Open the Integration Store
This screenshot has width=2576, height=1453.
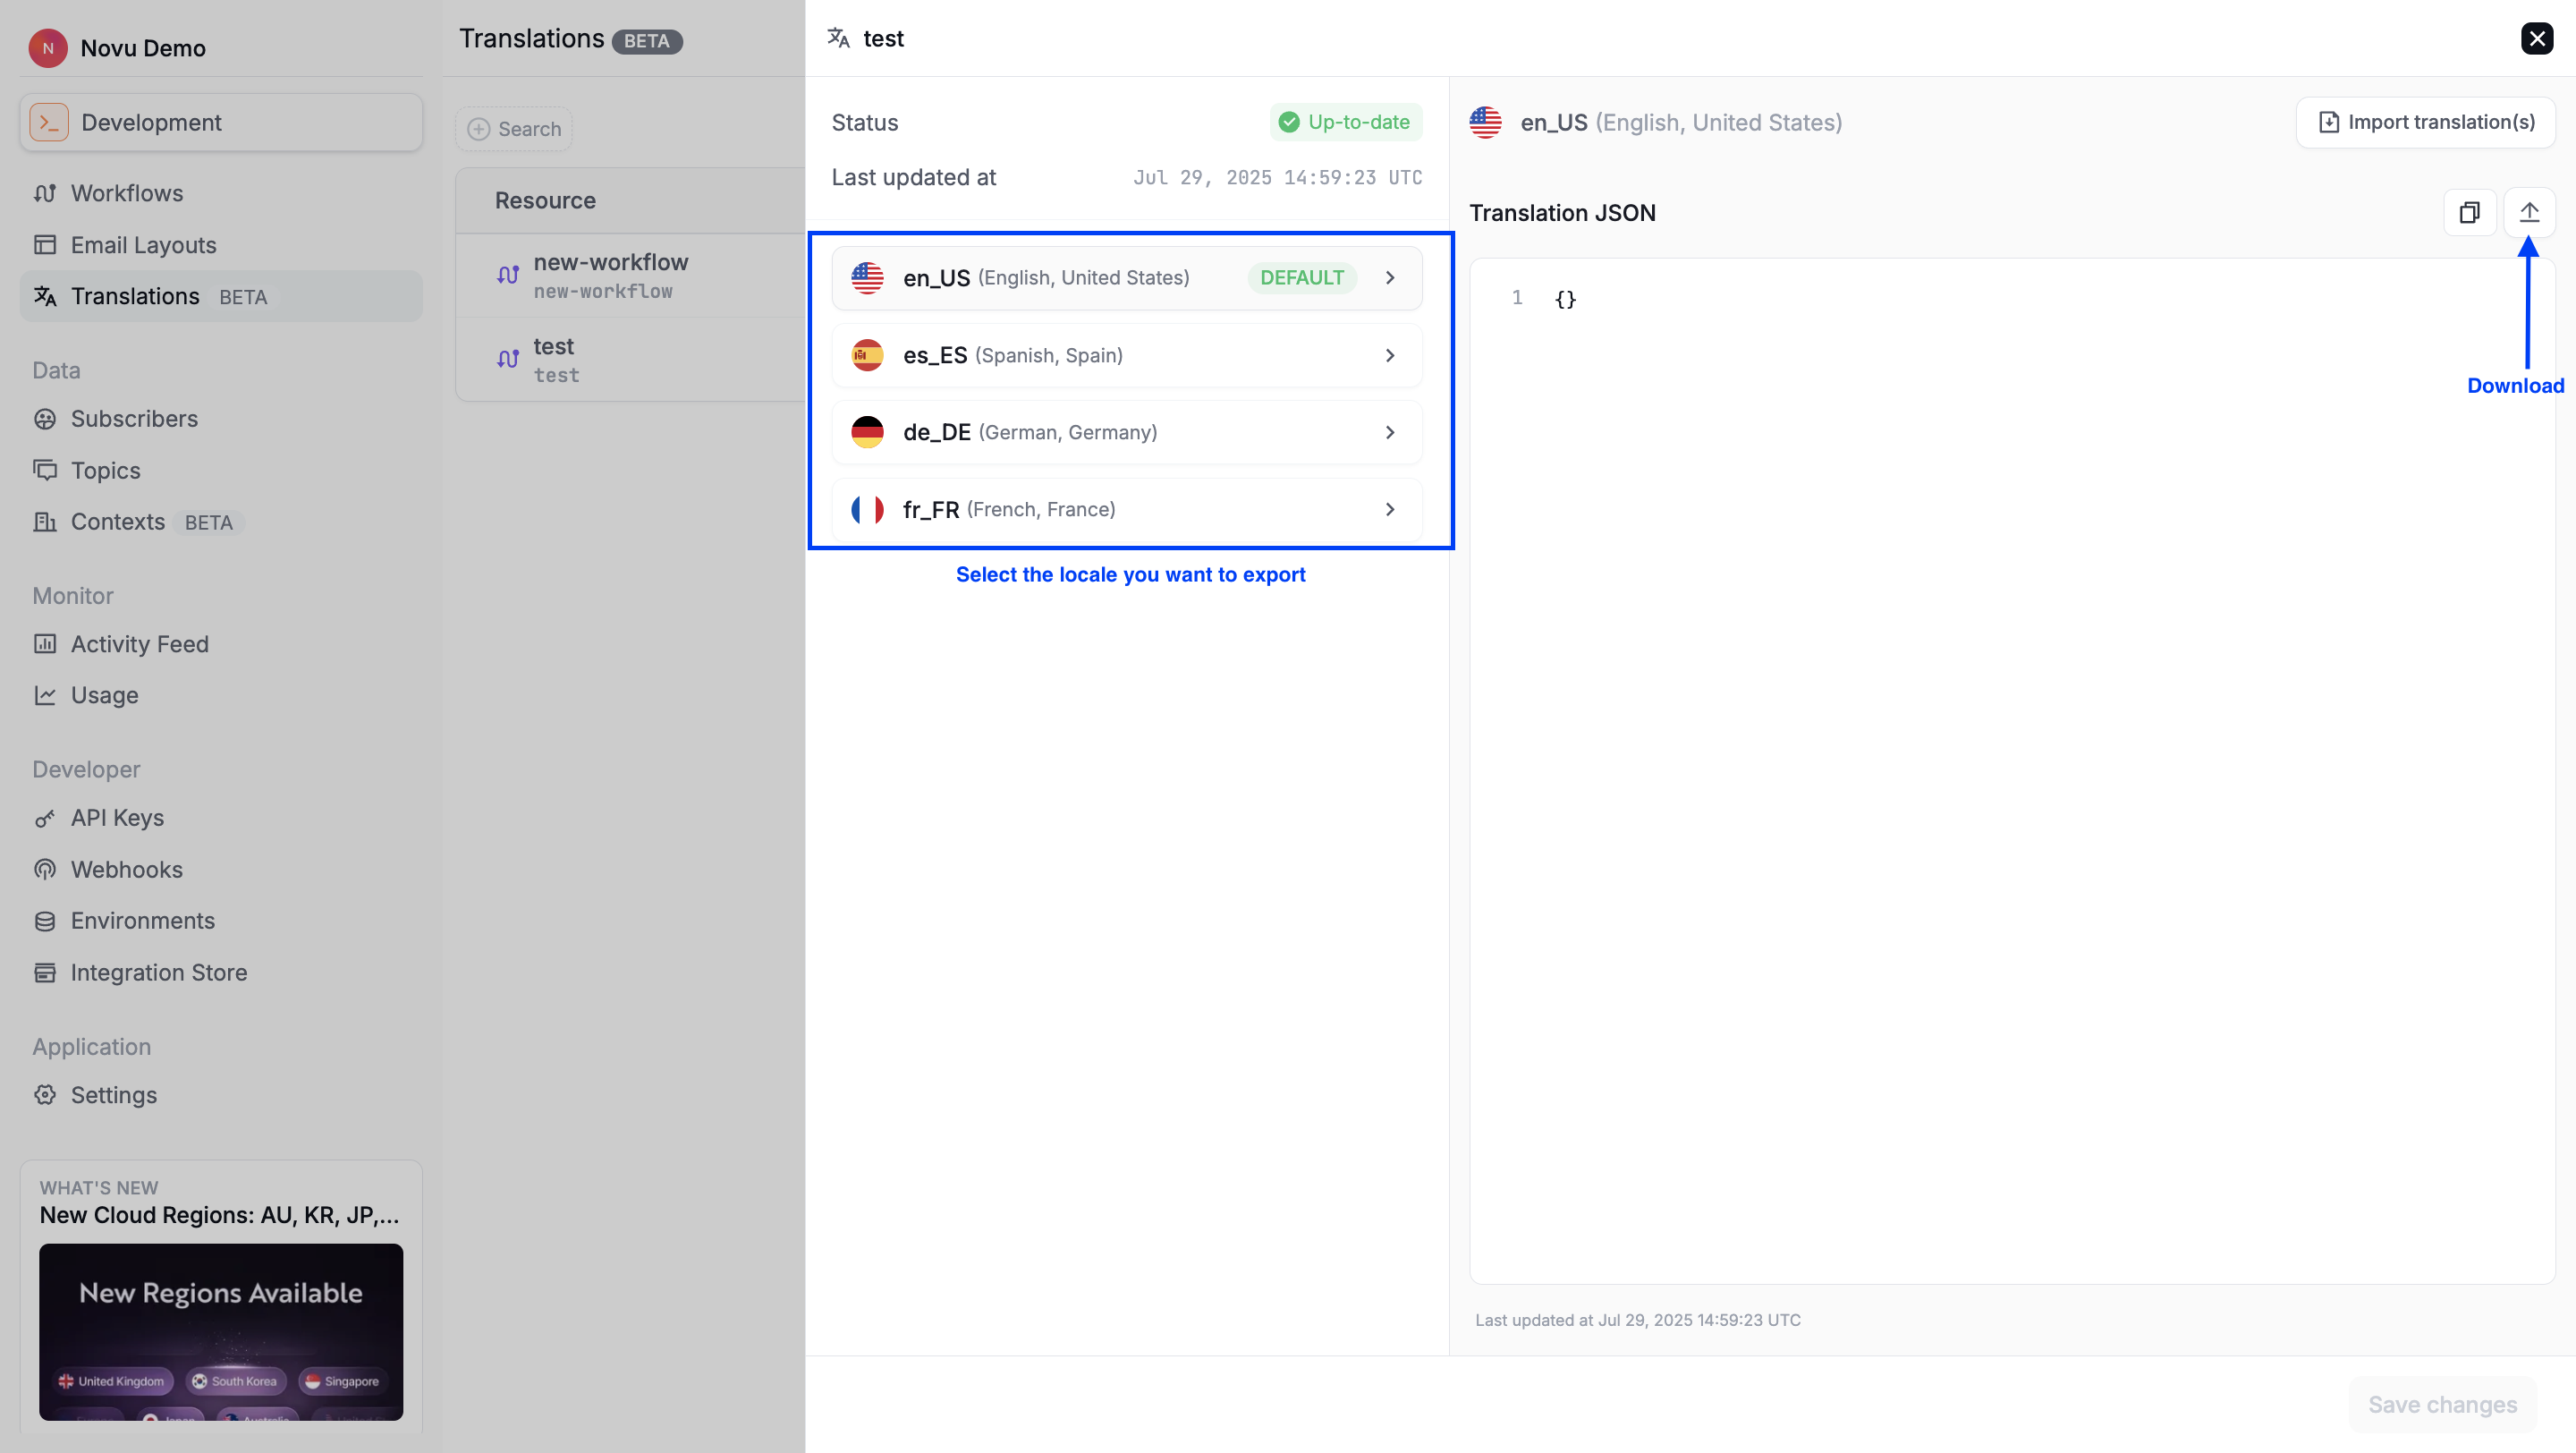pos(158,972)
